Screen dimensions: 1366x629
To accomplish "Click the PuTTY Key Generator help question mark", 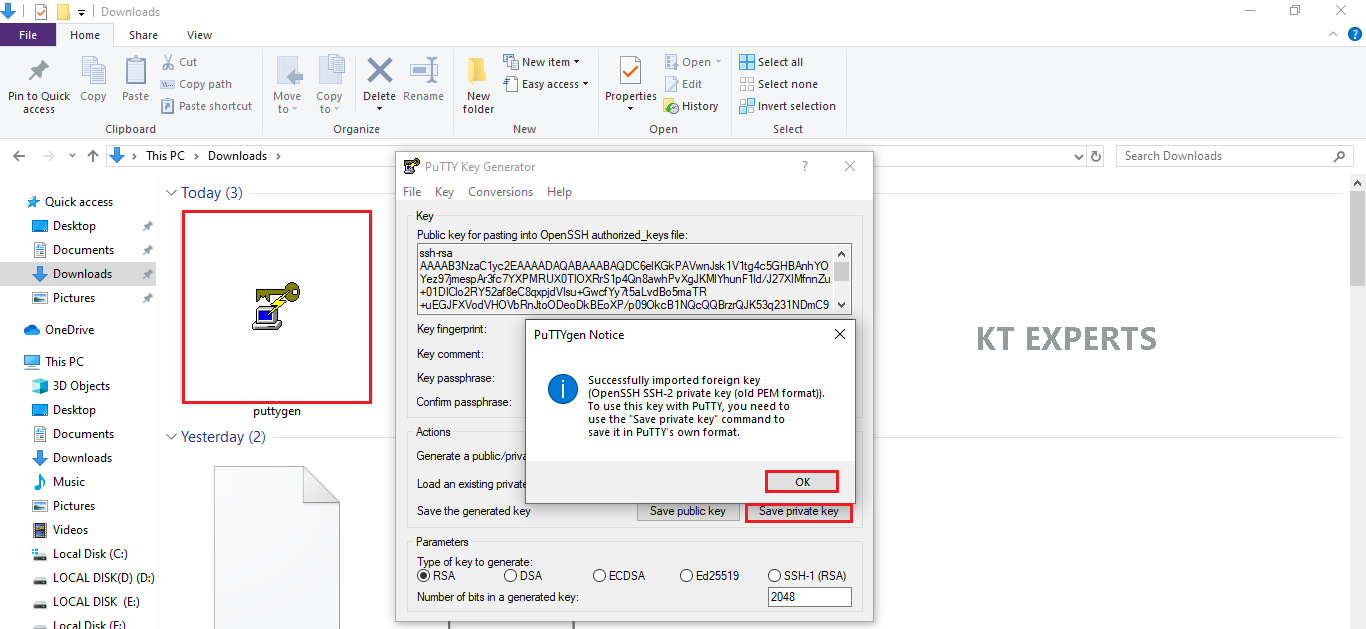I will [805, 167].
